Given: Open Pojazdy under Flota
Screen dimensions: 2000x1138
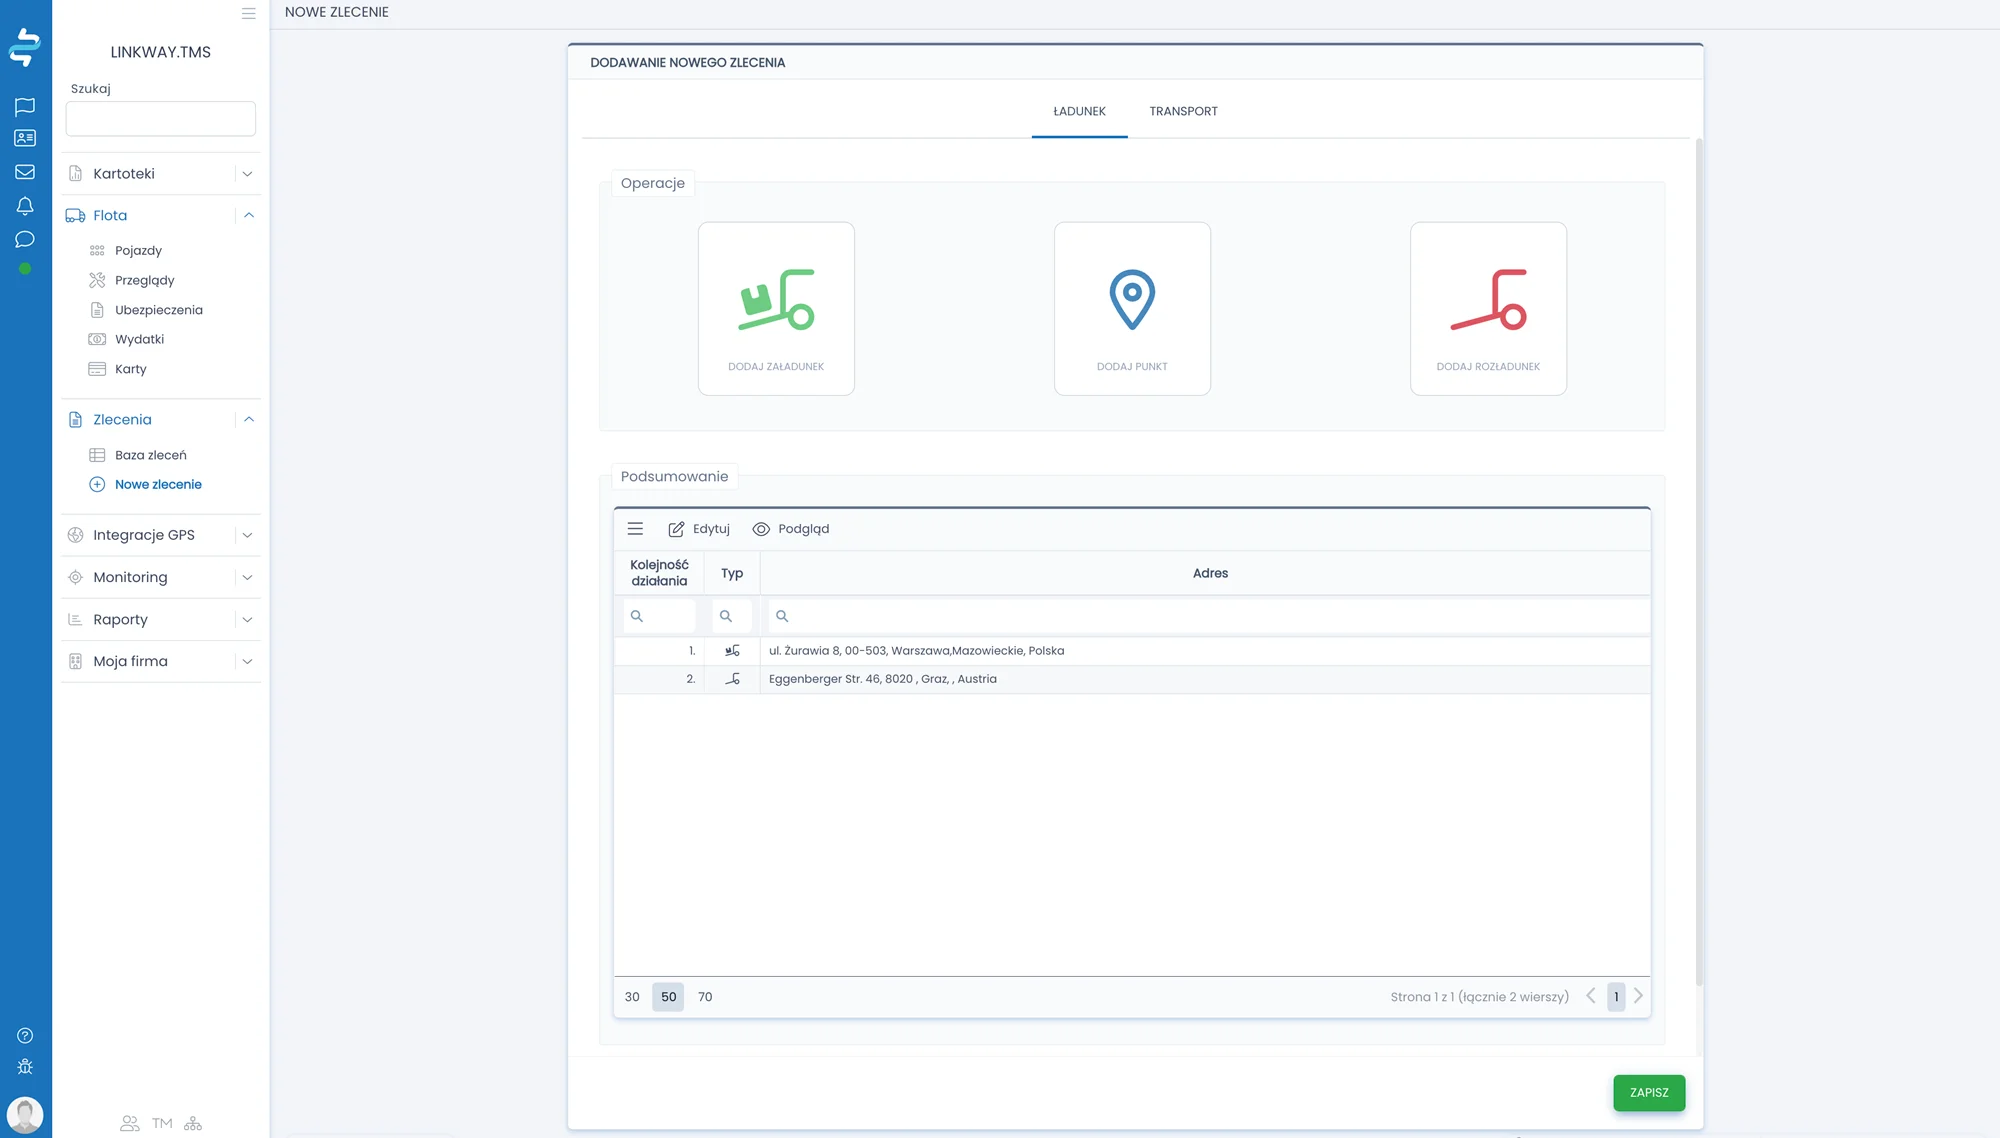Looking at the screenshot, I should tap(138, 251).
